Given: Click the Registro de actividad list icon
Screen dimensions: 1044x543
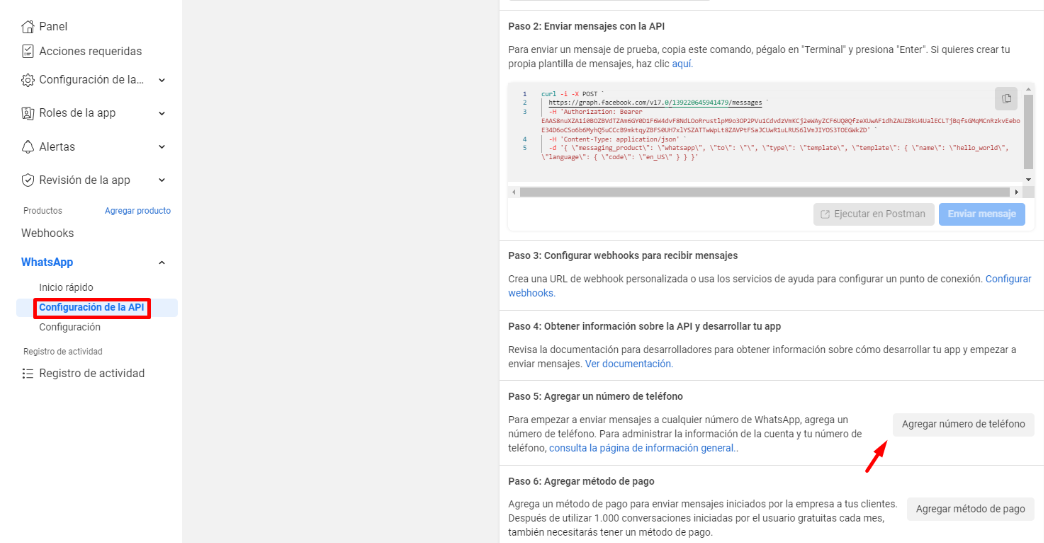Looking at the screenshot, I should (x=28, y=374).
